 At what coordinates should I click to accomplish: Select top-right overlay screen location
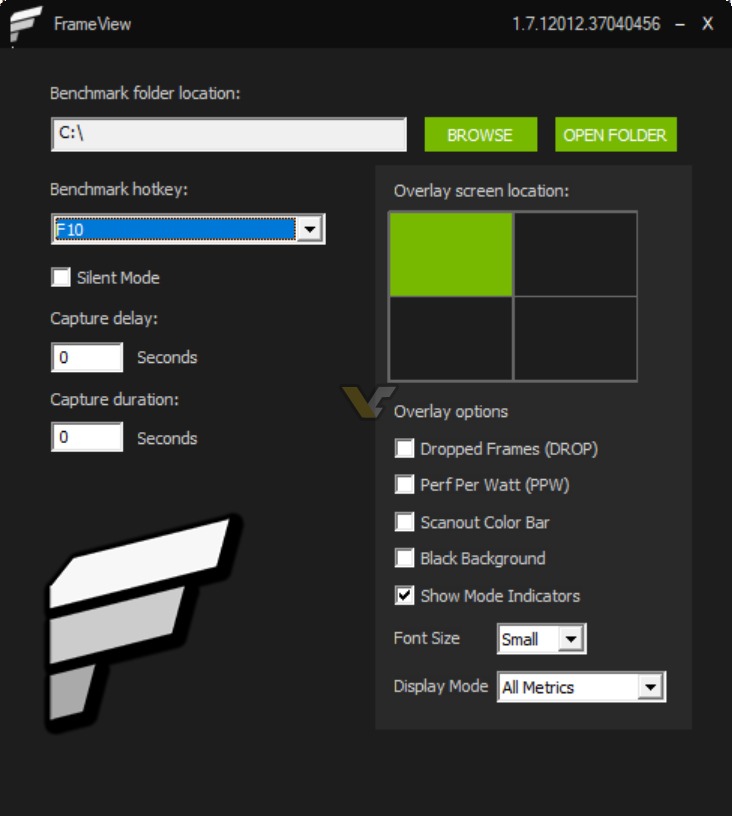click(x=575, y=254)
